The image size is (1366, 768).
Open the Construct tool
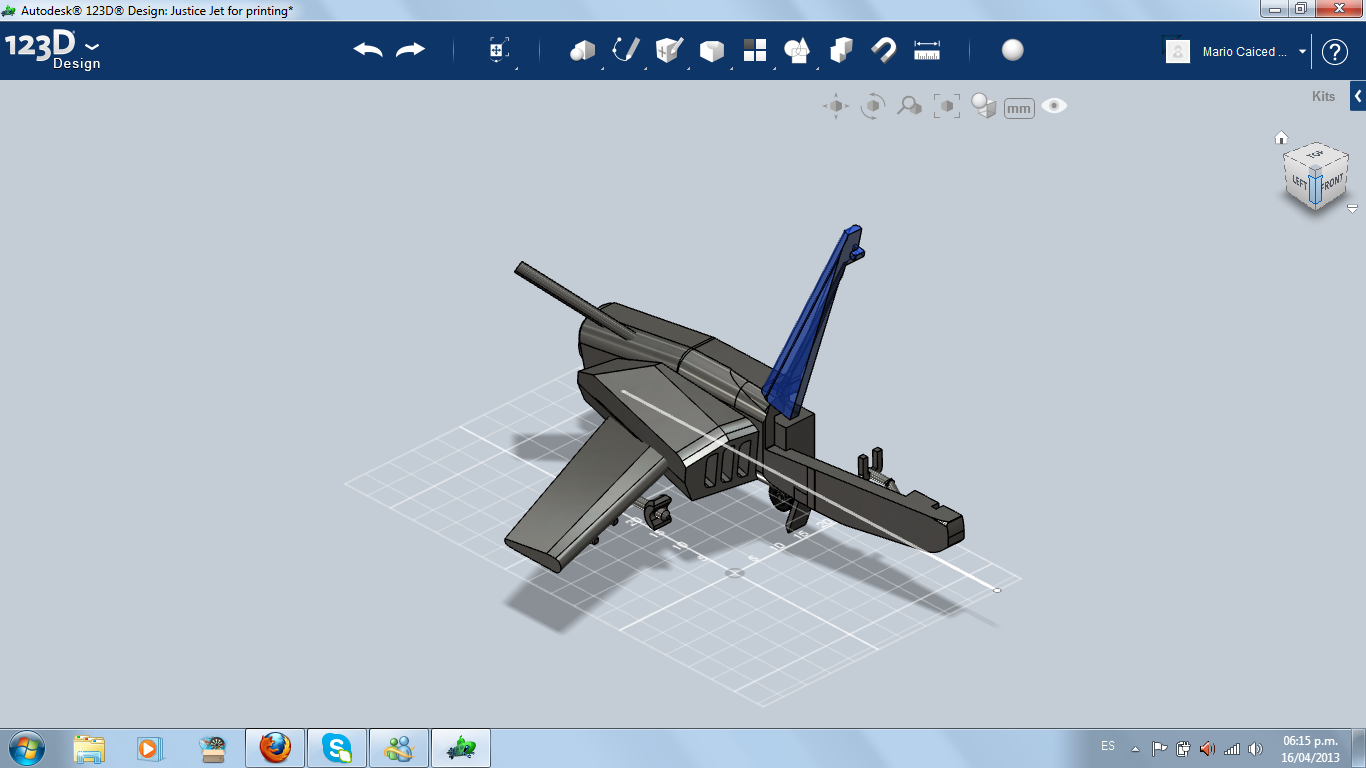click(669, 50)
